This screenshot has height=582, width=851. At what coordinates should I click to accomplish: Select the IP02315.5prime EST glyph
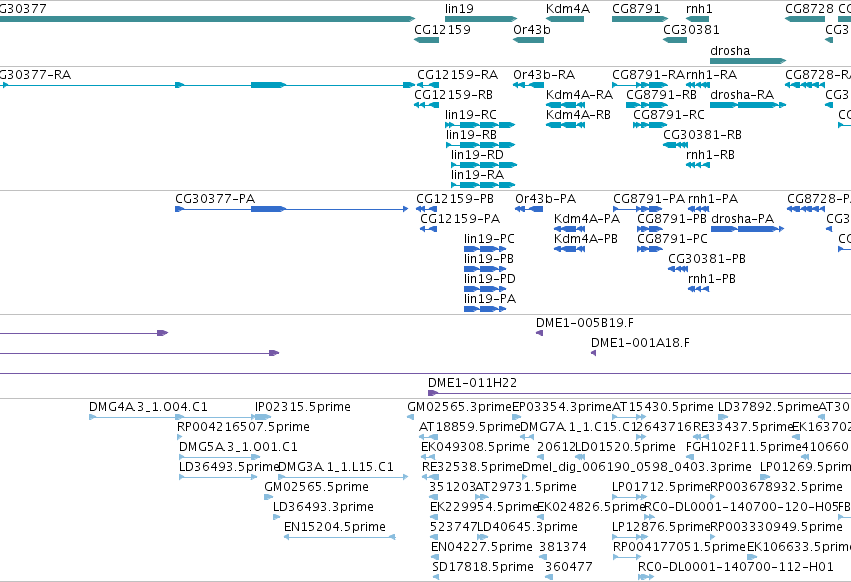click(x=263, y=417)
